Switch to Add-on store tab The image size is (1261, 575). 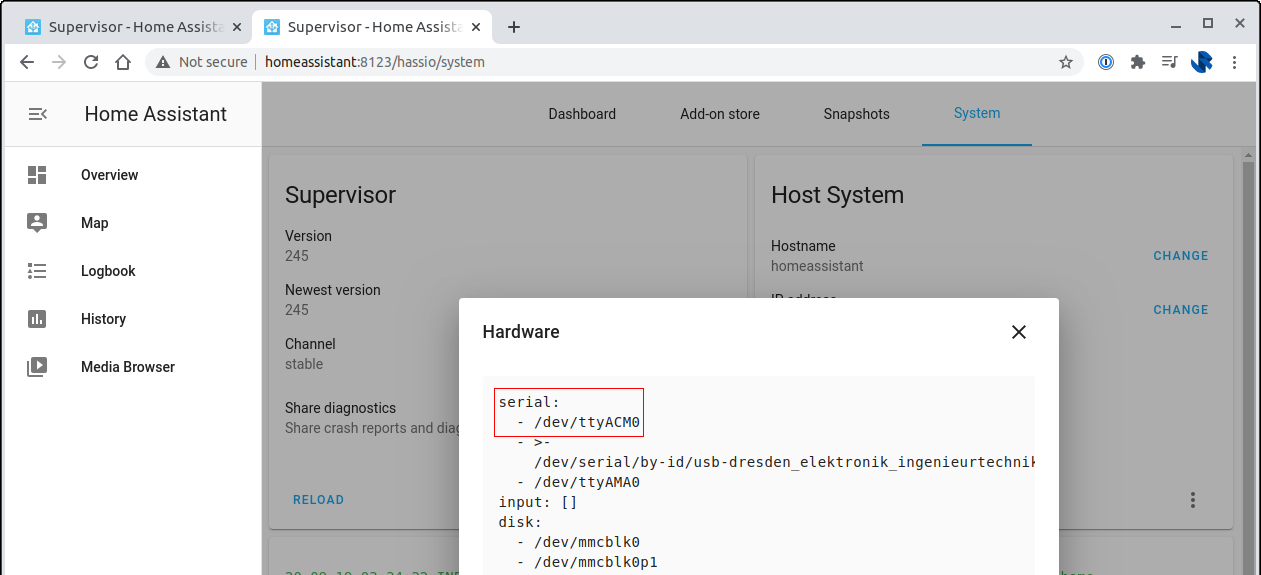(720, 114)
